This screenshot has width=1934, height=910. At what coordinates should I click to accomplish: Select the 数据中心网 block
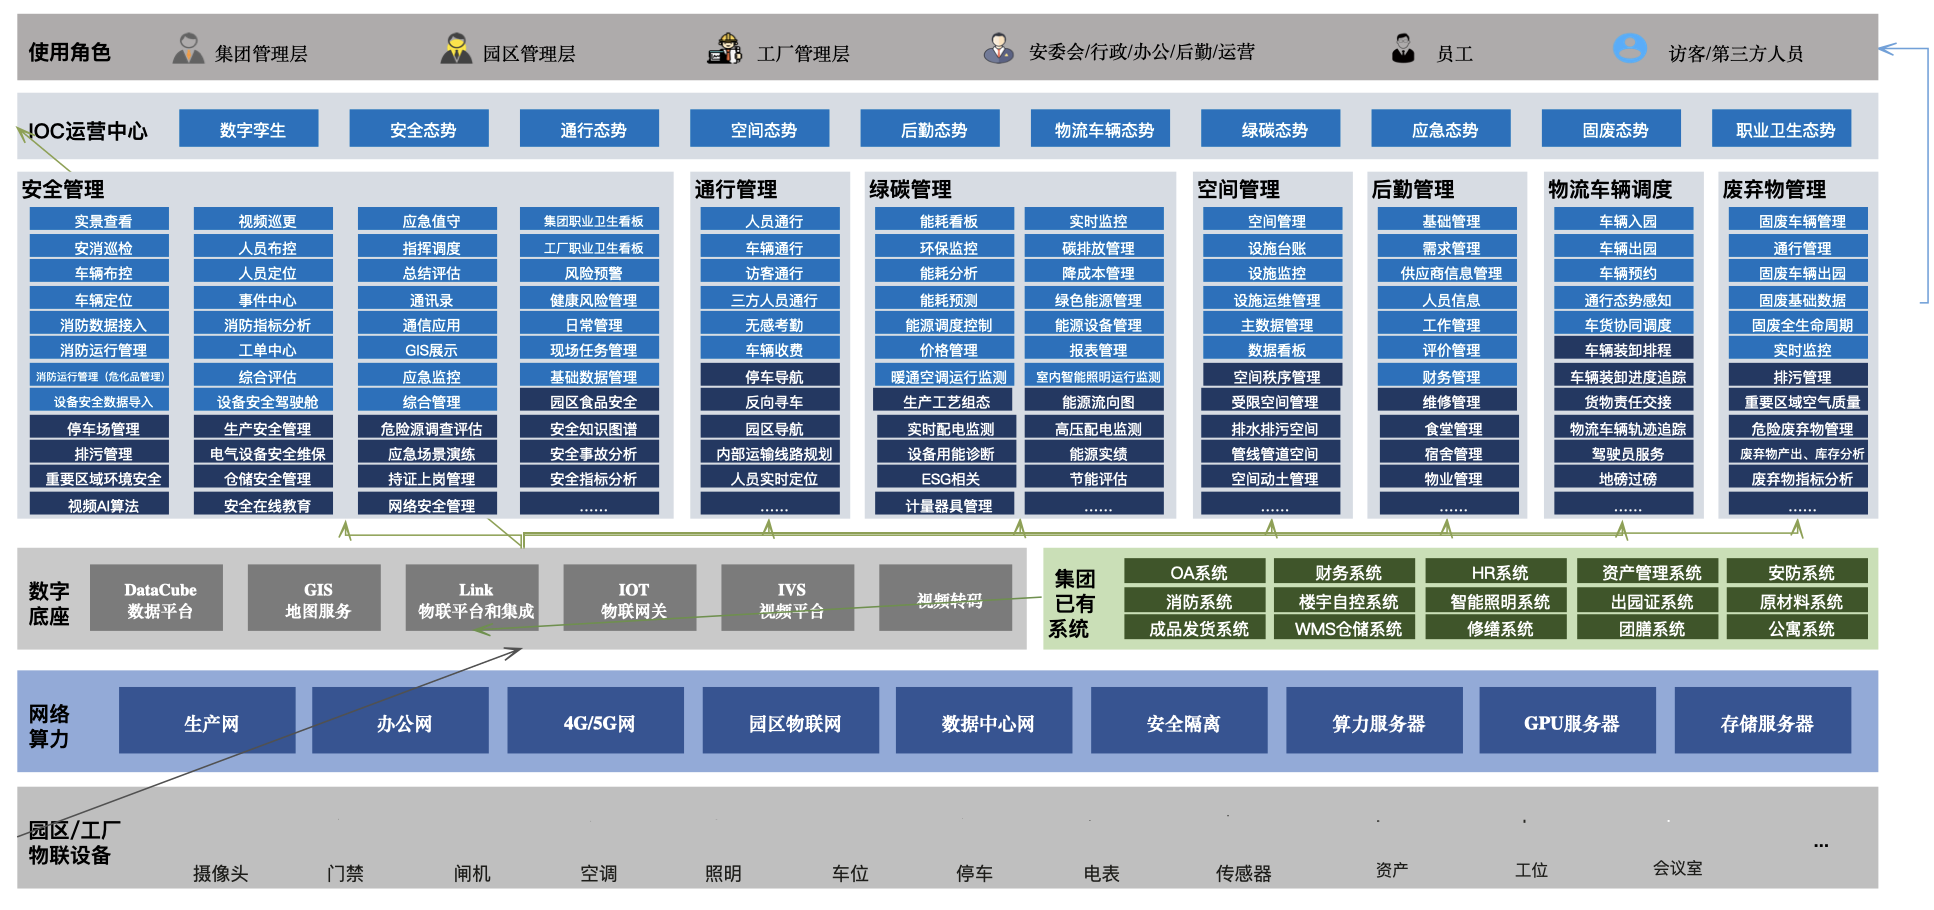point(985,720)
